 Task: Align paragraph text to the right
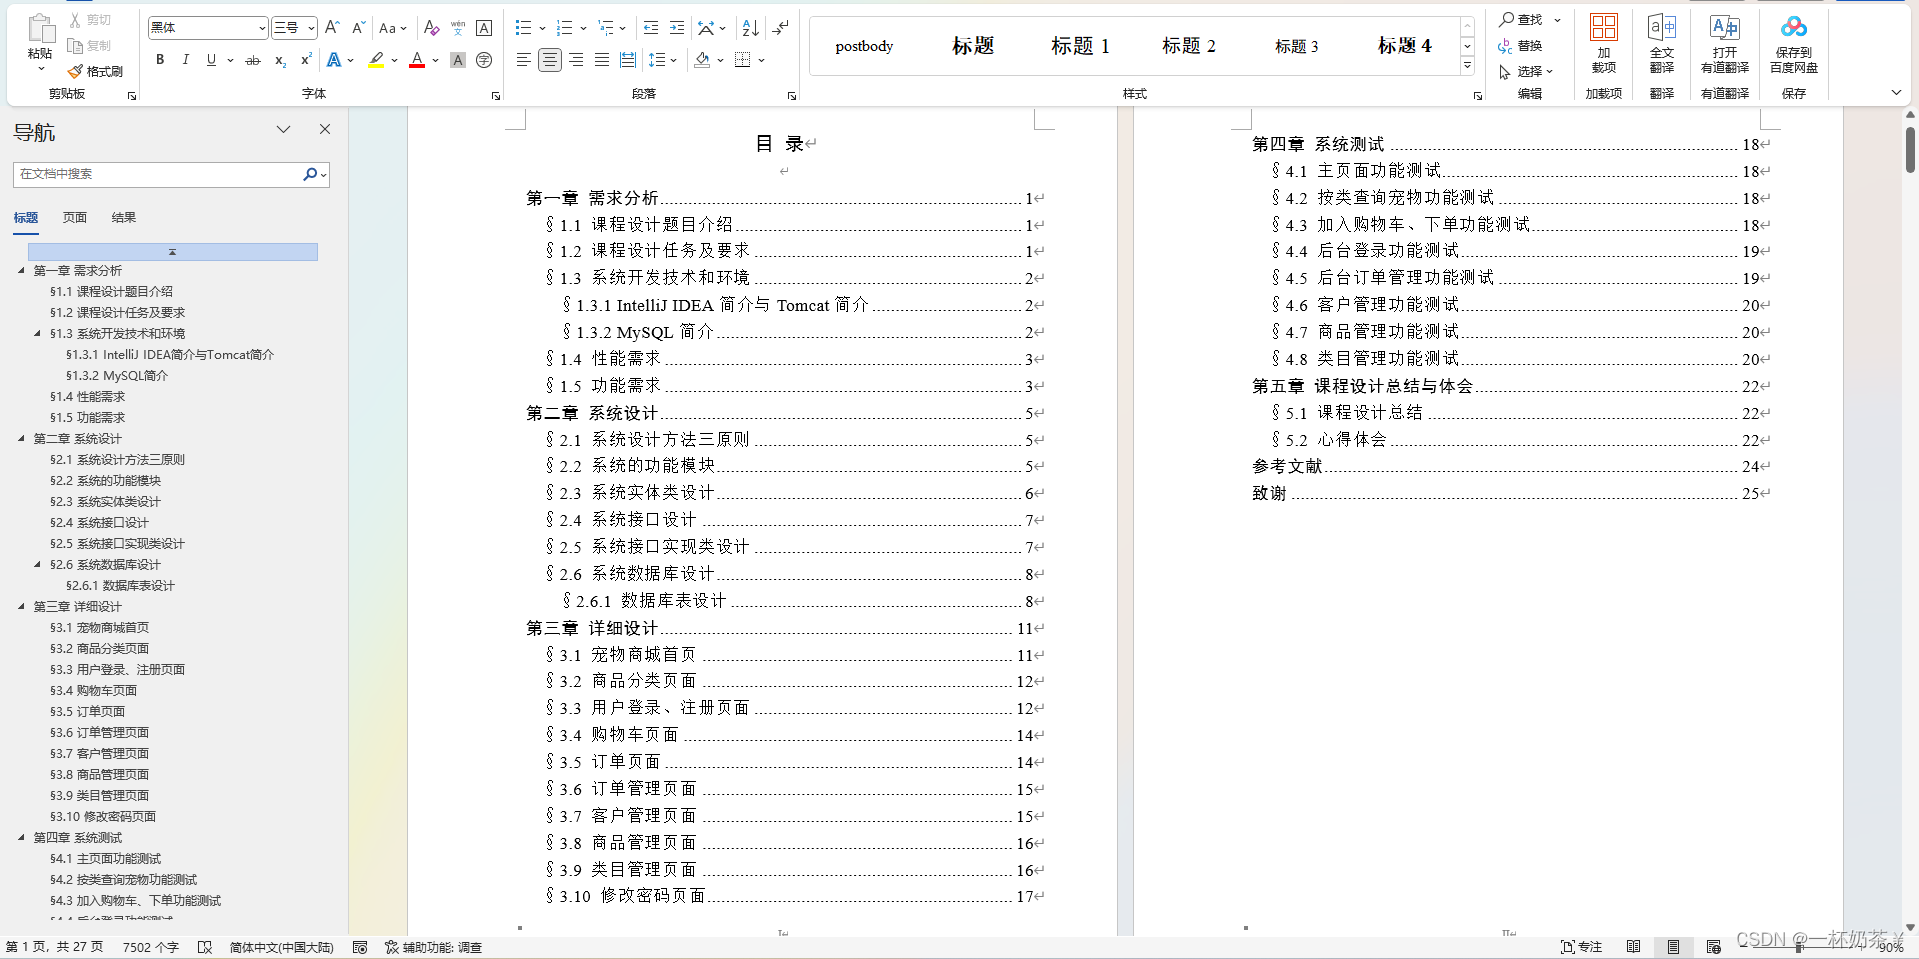pyautogui.click(x=575, y=60)
